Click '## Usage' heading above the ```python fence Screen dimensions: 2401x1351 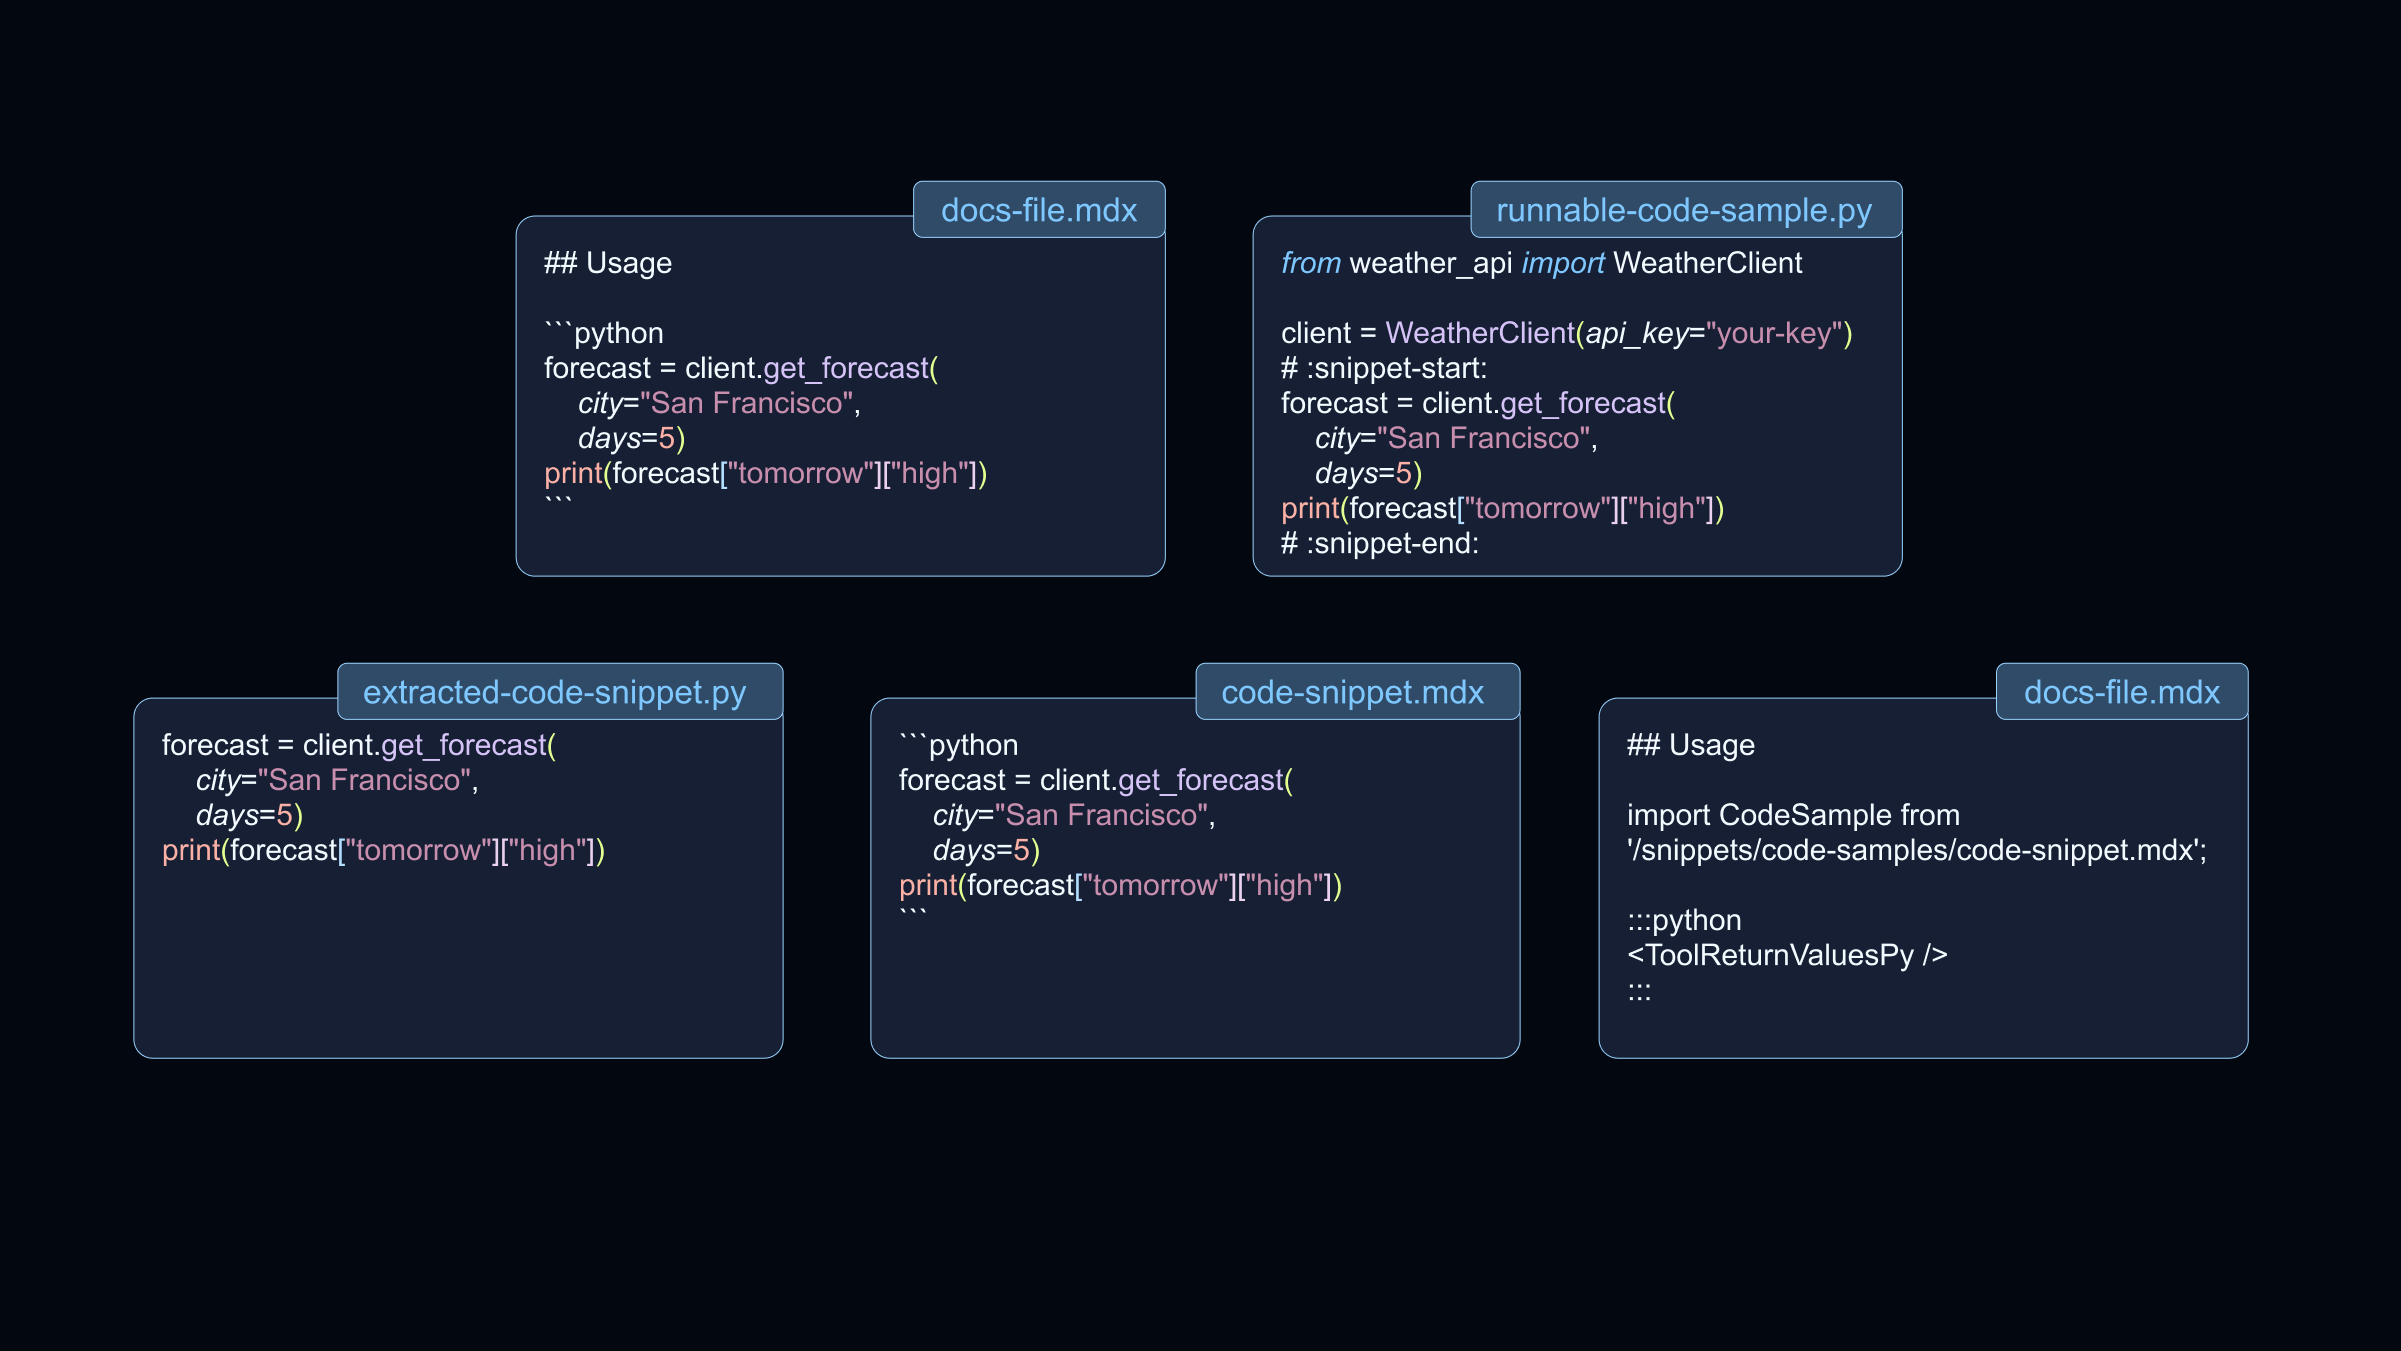tap(607, 263)
